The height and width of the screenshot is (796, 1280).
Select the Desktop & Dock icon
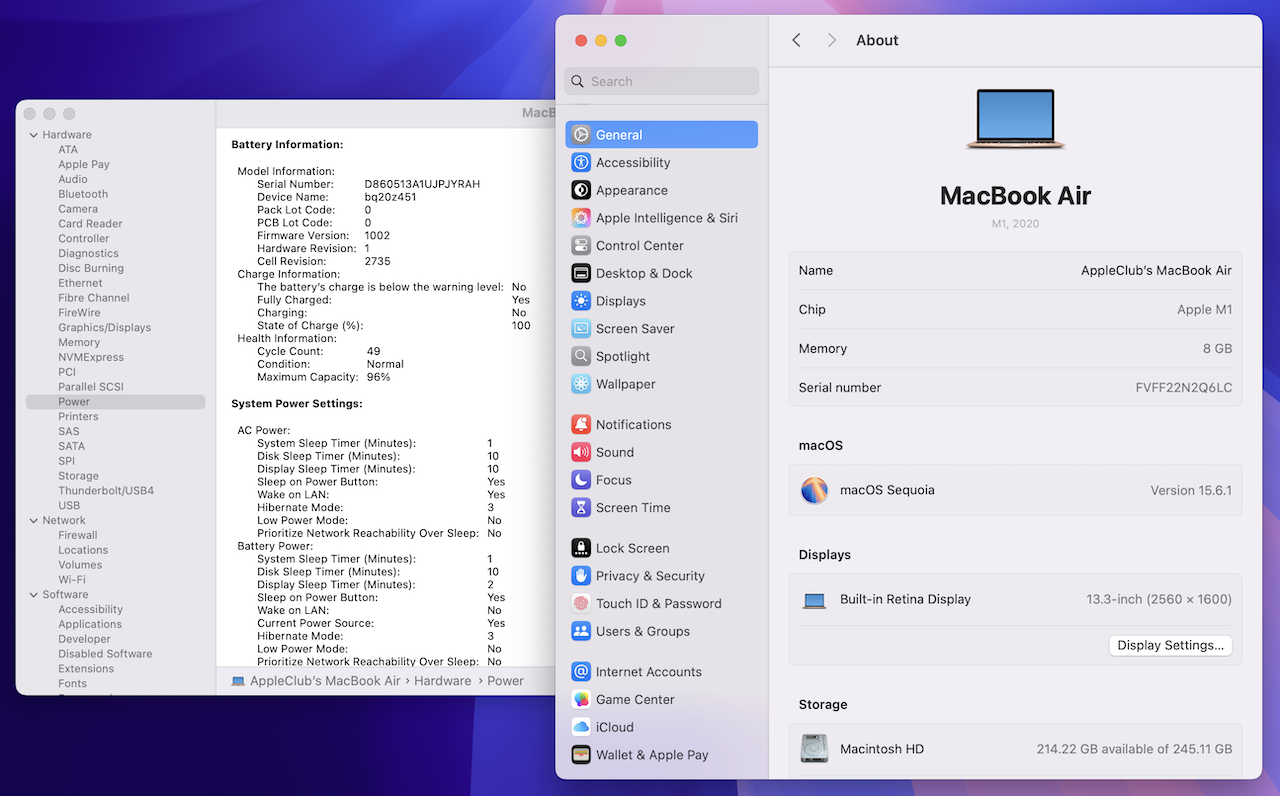(581, 273)
